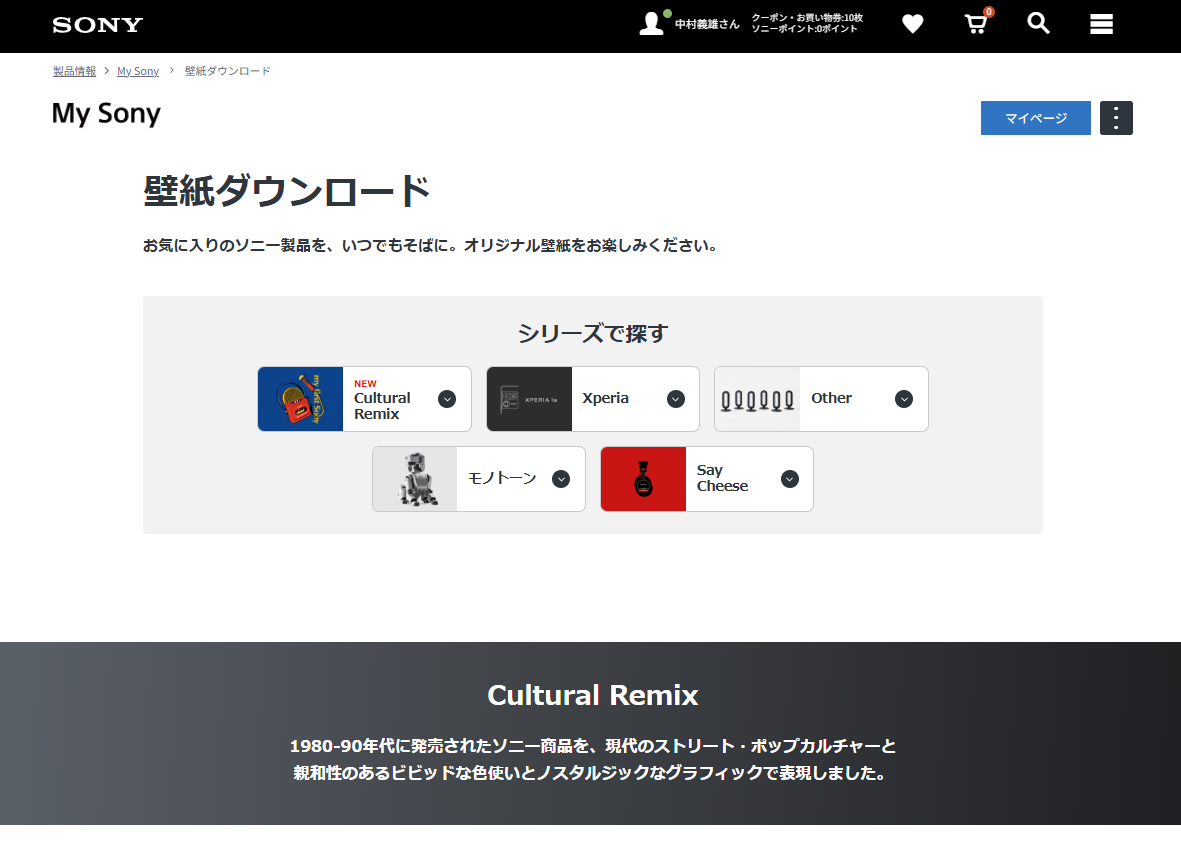The height and width of the screenshot is (863, 1181).
Task: Click the Cultural Remix radio thumbnail
Action: pyautogui.click(x=301, y=399)
